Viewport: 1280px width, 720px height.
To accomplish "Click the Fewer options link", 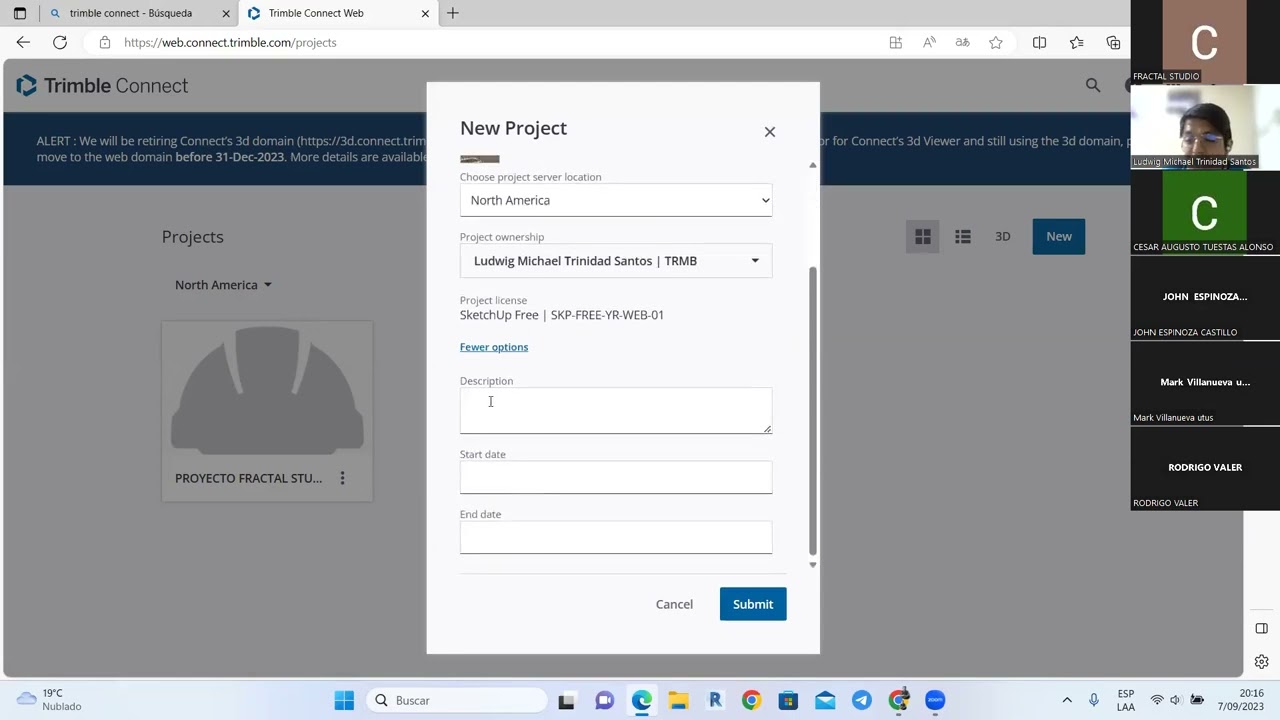I will coord(494,347).
